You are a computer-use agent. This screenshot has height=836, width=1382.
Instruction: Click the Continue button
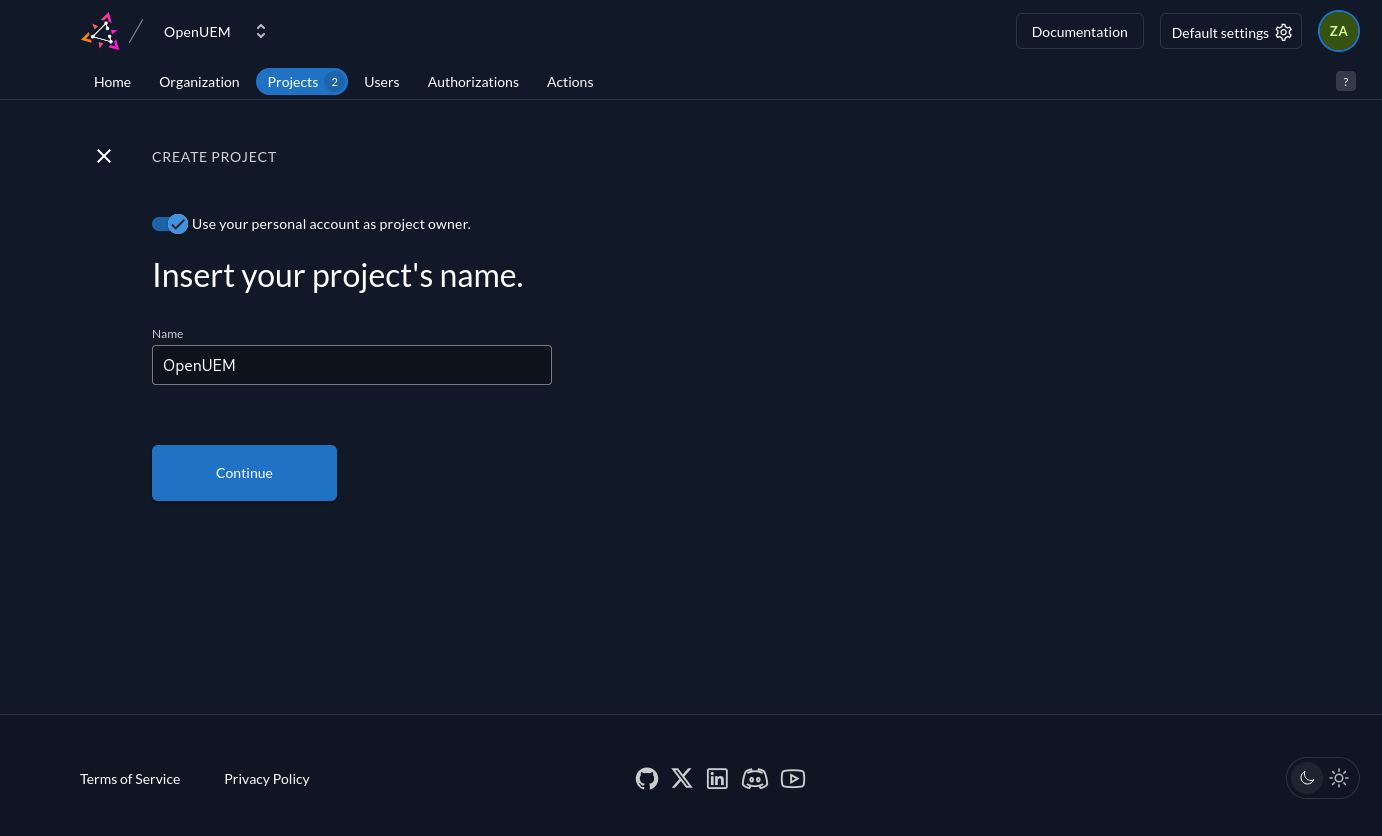[244, 472]
